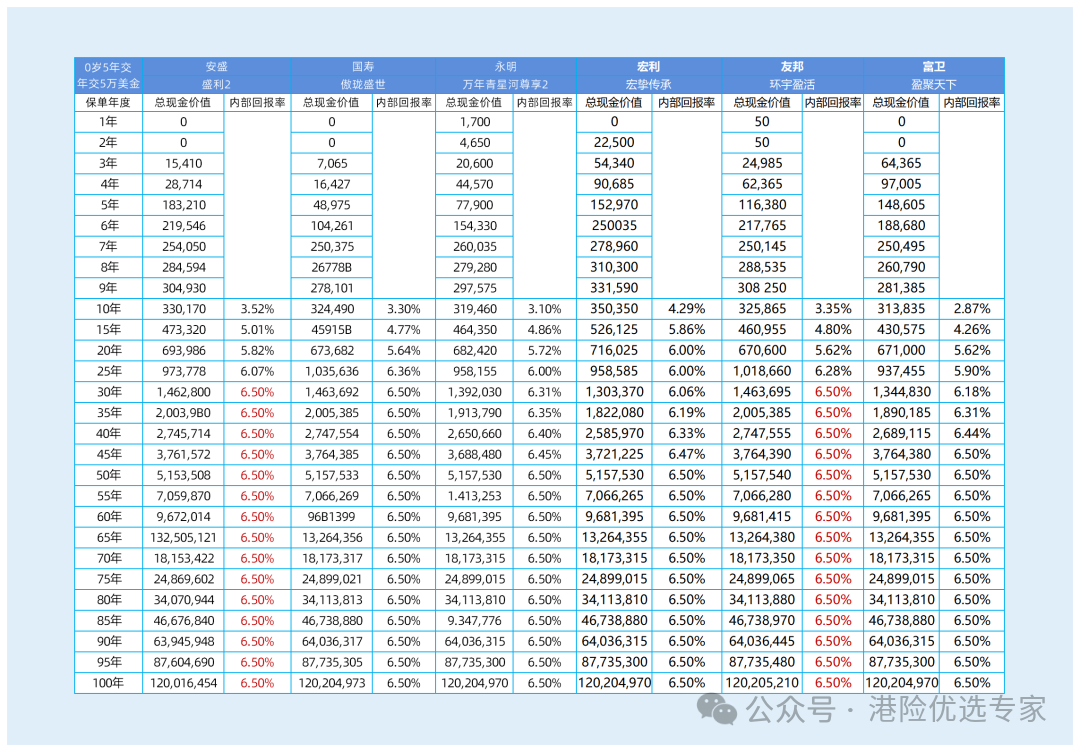Click the value 330,170
1080x752 pixels.
[x=183, y=309]
